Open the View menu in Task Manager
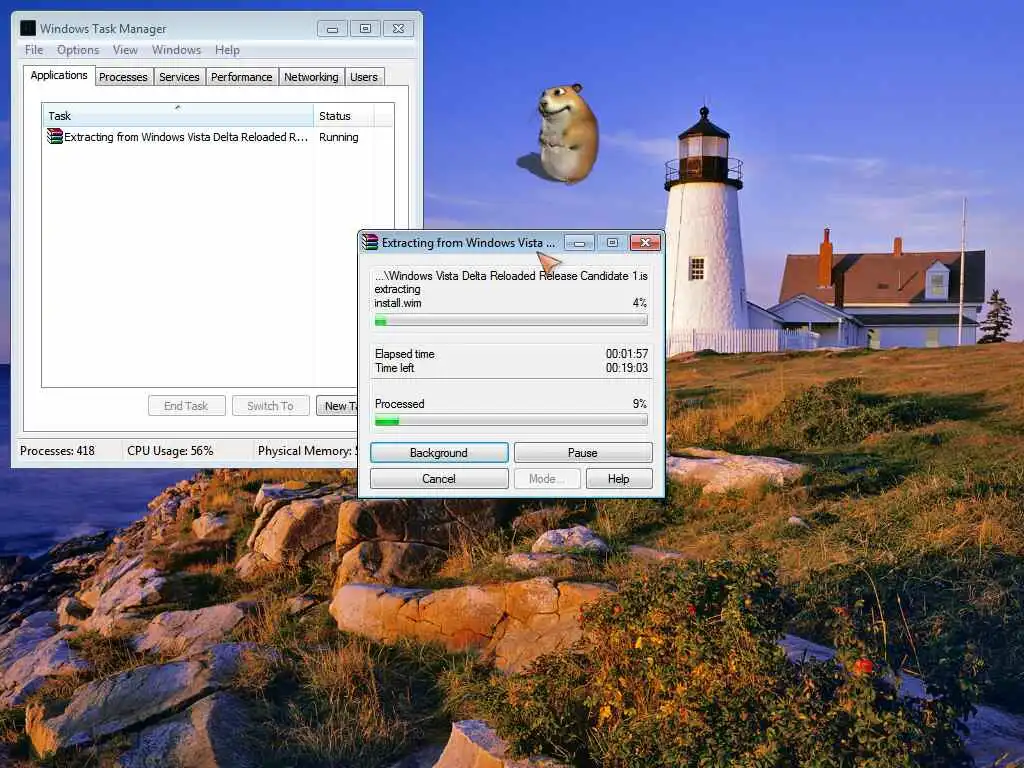This screenshot has width=1024, height=768. pyautogui.click(x=125, y=50)
